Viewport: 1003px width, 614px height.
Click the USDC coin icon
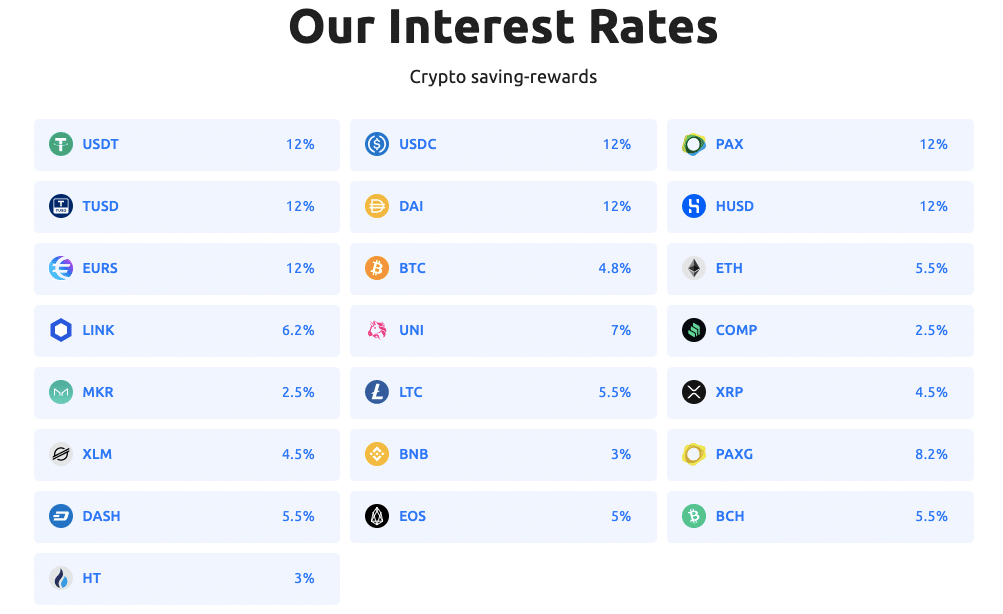coord(378,144)
